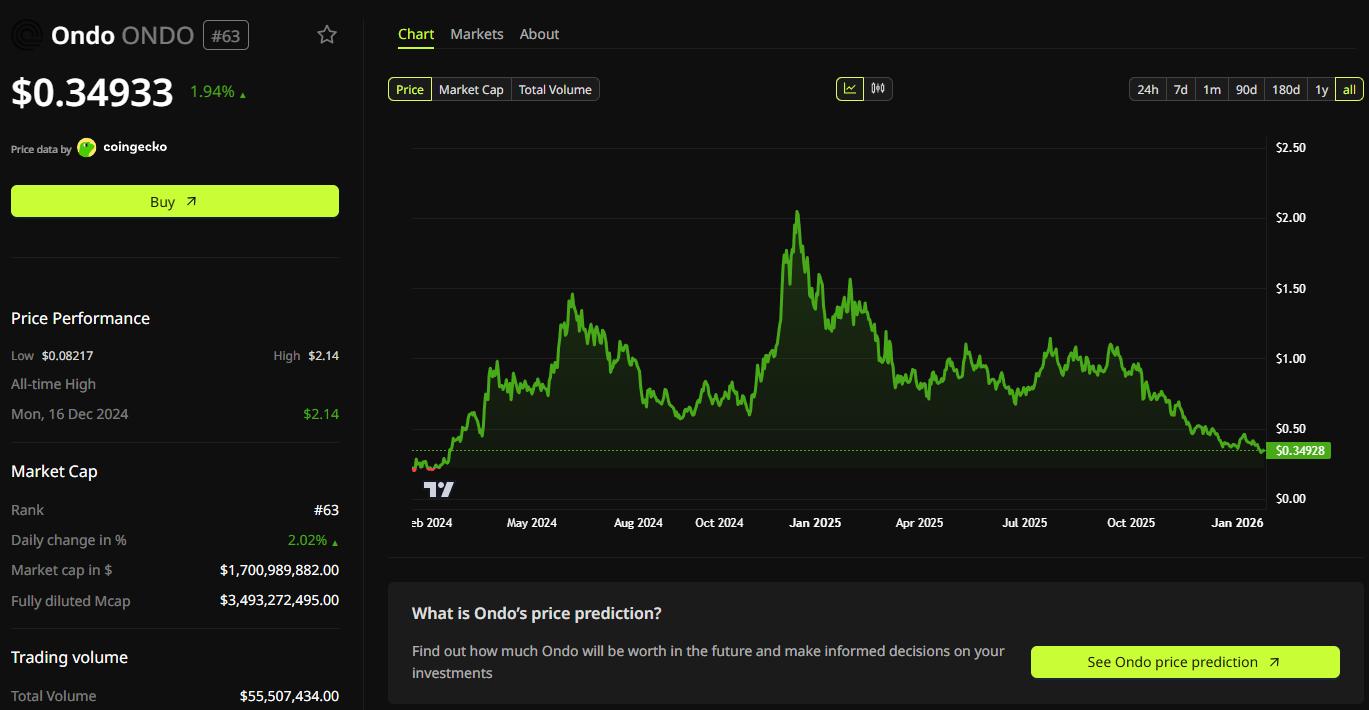The image size is (1369, 710).
Task: Click the price prediction button arrow icon
Action: [x=1274, y=662]
